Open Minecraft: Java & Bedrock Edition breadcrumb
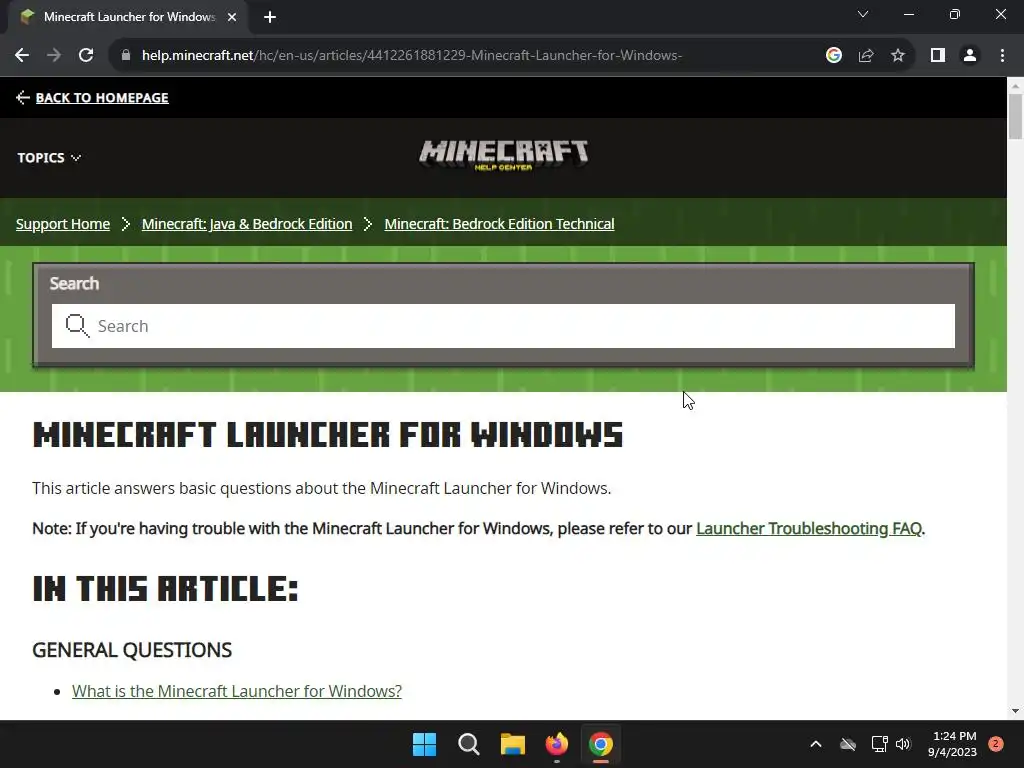Image resolution: width=1024 pixels, height=768 pixels. coord(247,224)
